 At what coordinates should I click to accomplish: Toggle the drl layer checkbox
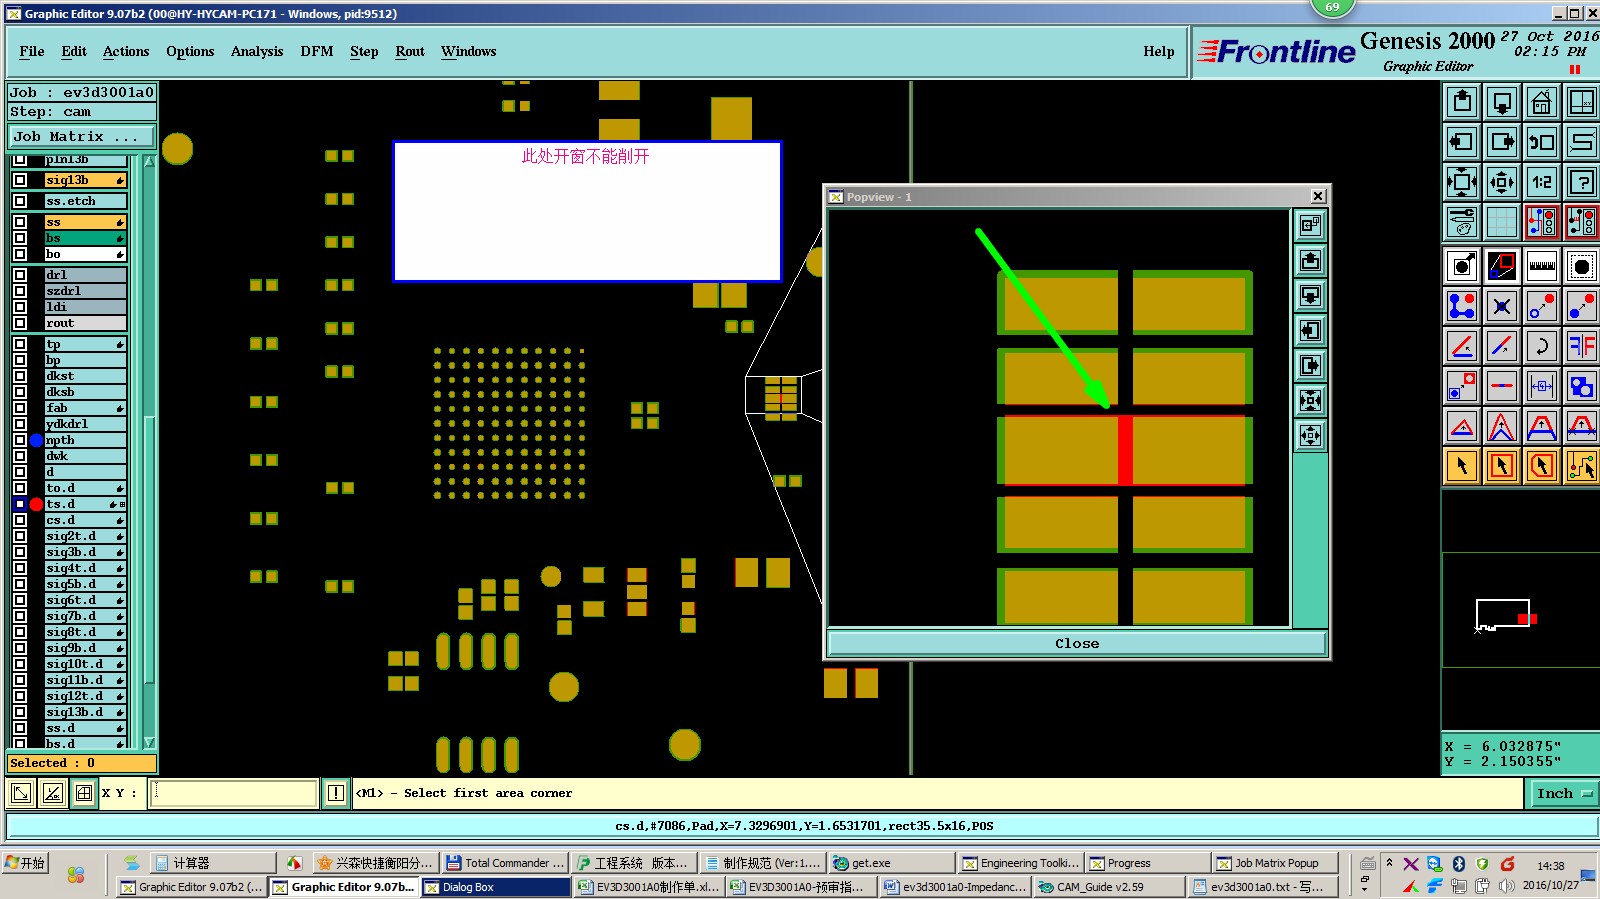tap(20, 275)
